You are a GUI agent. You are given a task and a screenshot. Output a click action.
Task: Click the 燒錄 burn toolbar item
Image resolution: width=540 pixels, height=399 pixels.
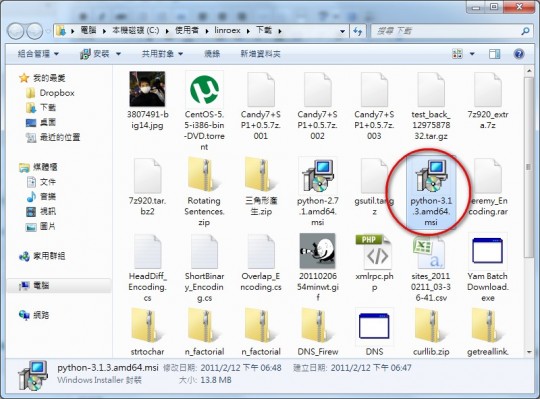(212, 54)
